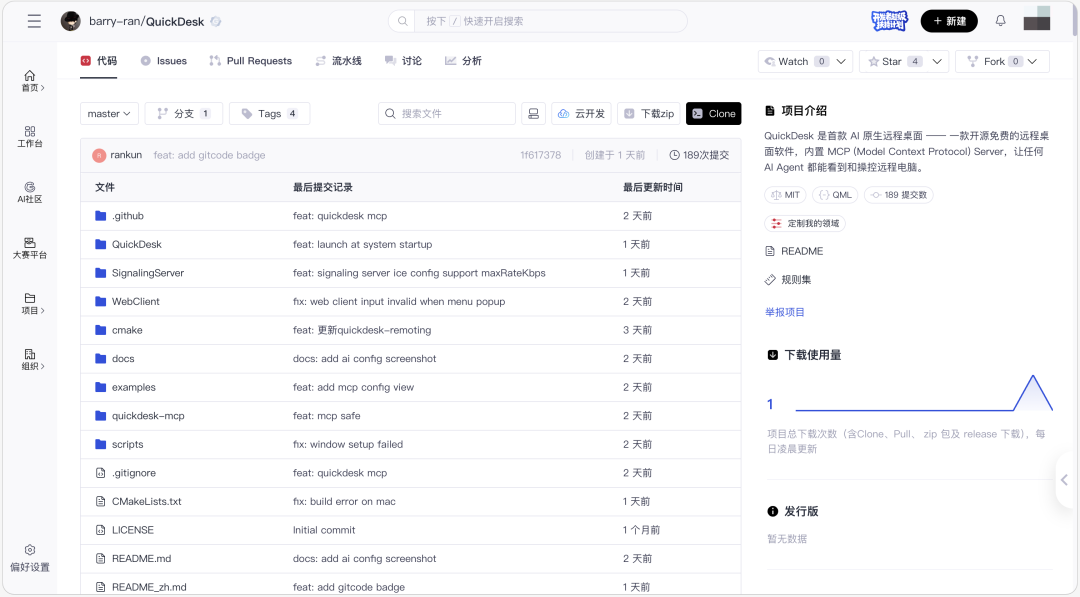The image size is (1080, 597).
Task: Open LICENSE file
Action: [x=133, y=530]
